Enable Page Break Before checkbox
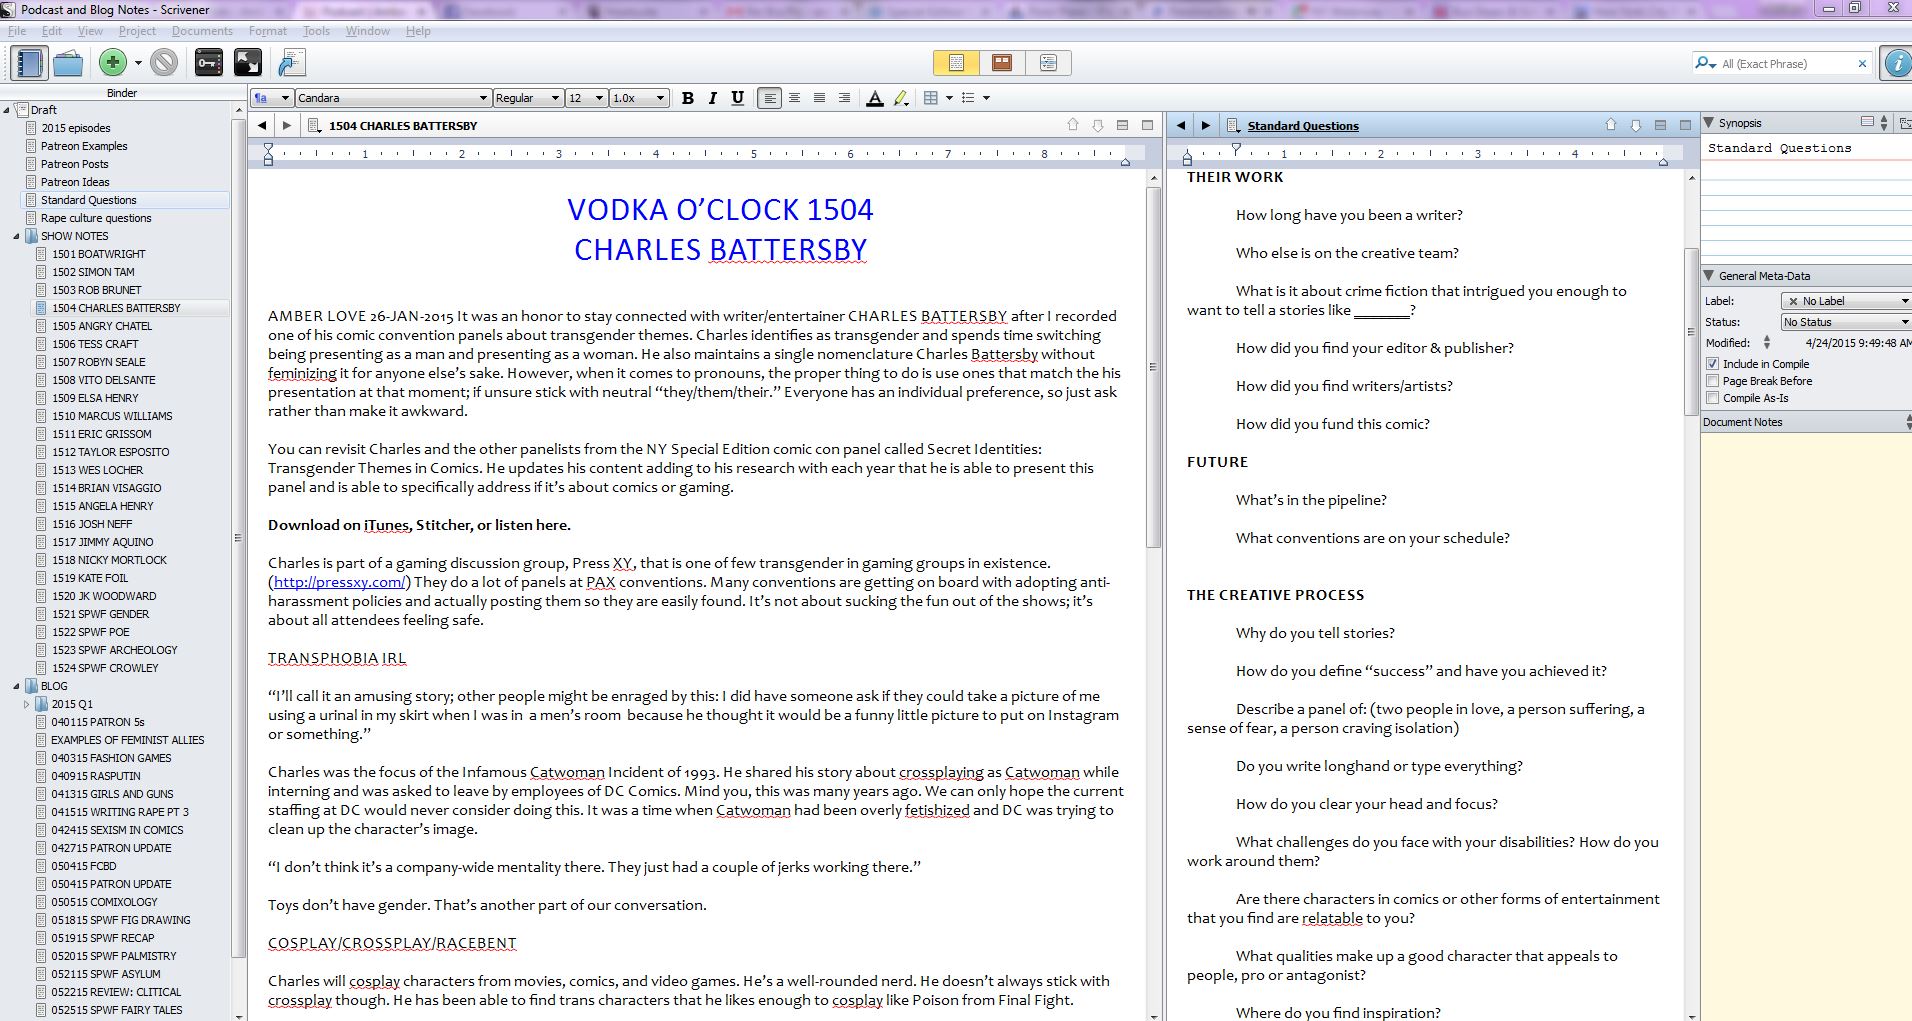This screenshot has width=1912, height=1021. click(1713, 381)
